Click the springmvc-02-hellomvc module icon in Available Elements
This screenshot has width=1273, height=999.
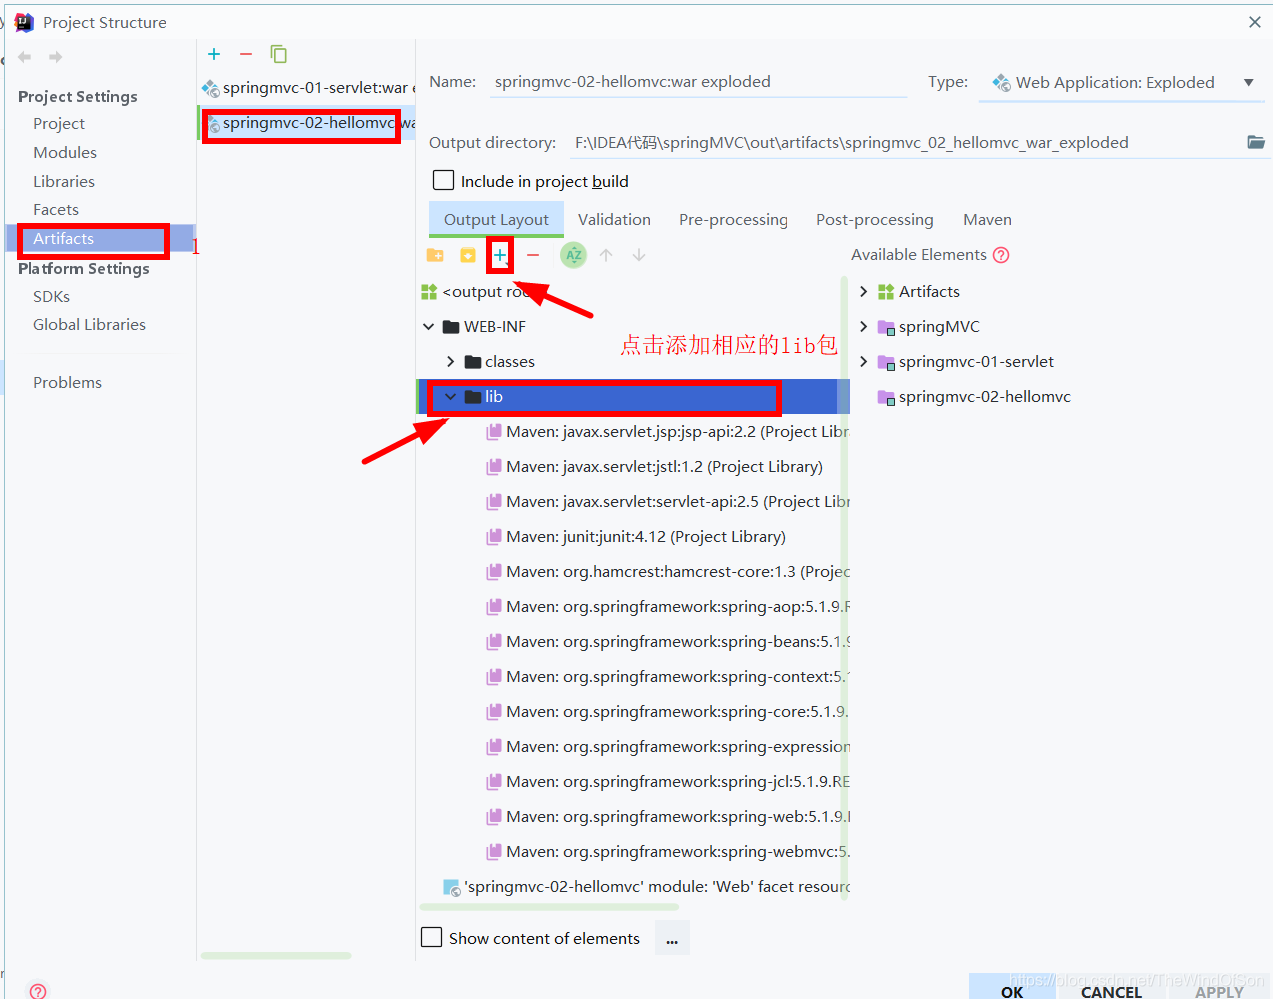click(886, 397)
